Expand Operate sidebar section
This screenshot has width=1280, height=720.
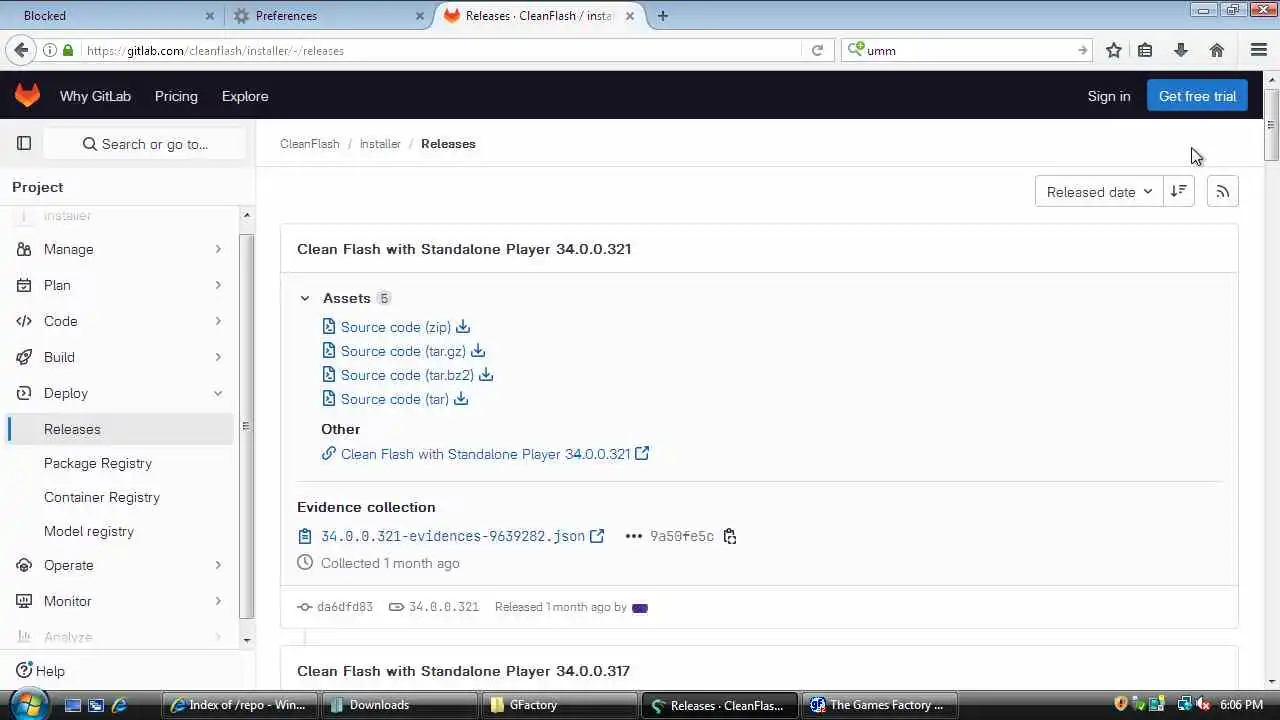point(120,565)
